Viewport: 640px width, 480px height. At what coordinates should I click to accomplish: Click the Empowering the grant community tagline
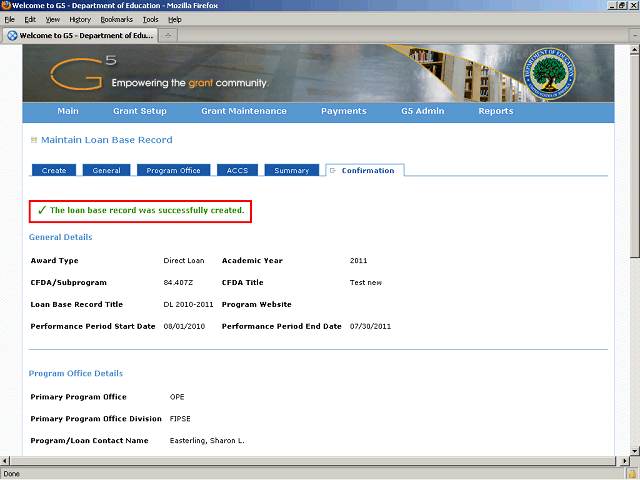tap(190, 83)
